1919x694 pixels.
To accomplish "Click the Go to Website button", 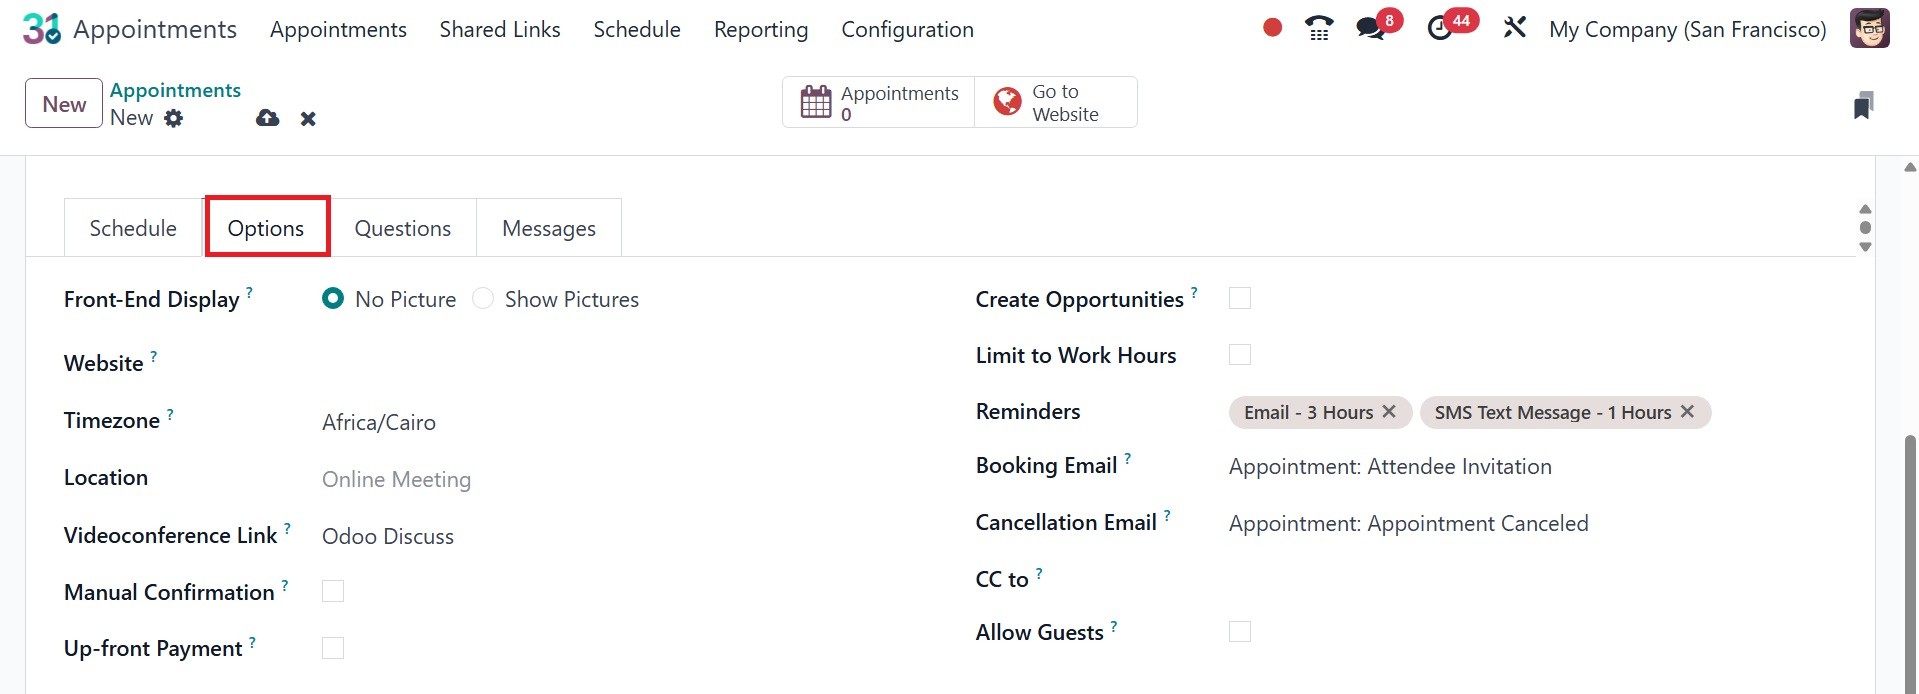I will tap(1056, 103).
